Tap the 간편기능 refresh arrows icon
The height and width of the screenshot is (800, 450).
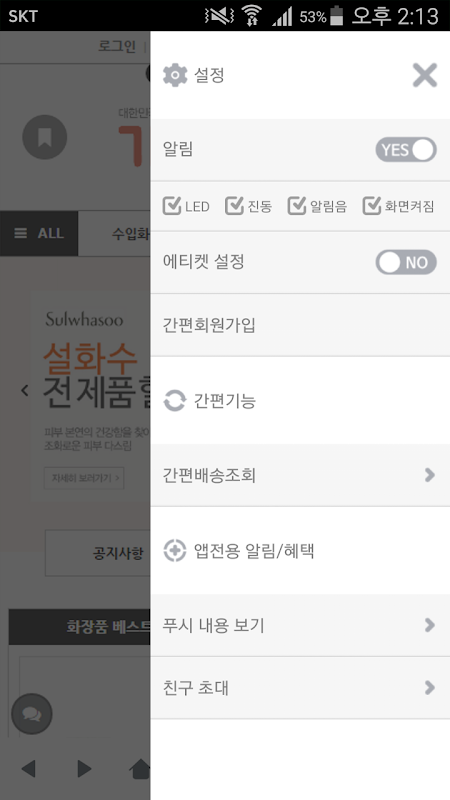(x=174, y=401)
